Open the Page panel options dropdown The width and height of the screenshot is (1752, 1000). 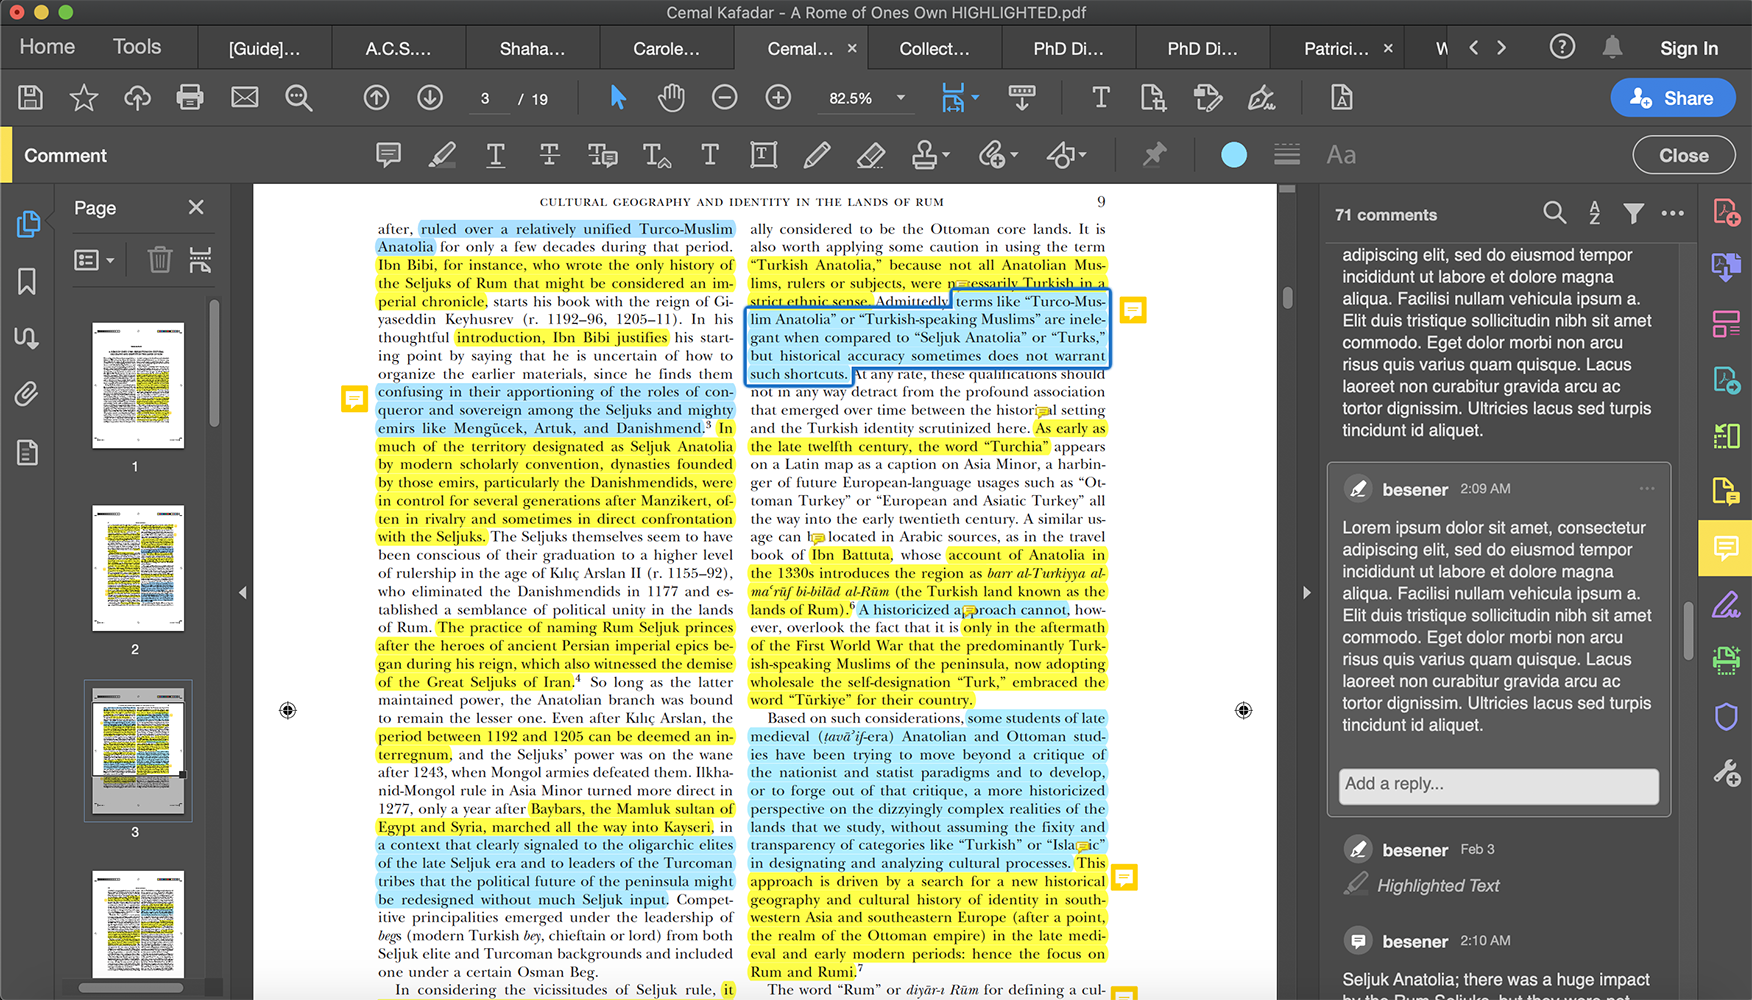(x=94, y=259)
